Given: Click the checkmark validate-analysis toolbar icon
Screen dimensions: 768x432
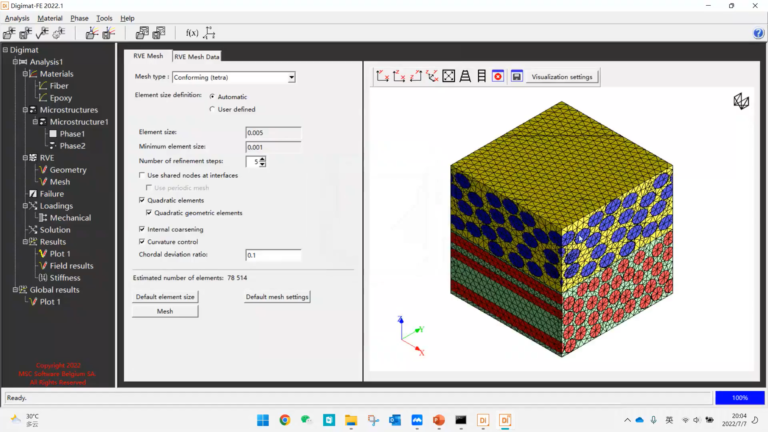Looking at the screenshot, I should [x=42, y=33].
